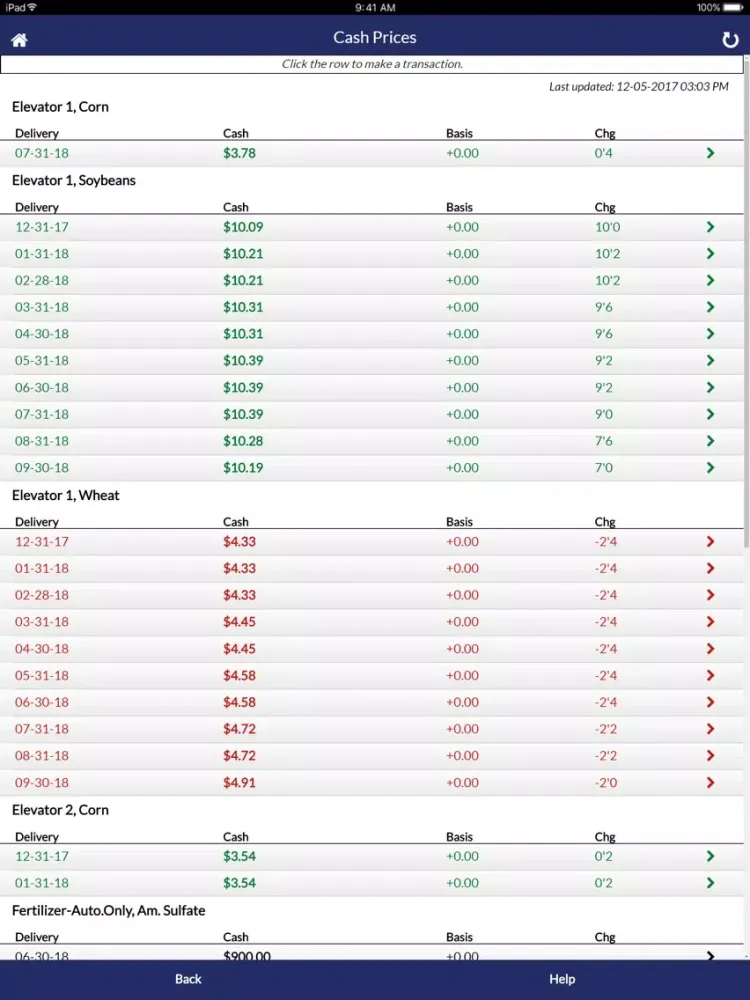Click the vertical scrollbar on right edge
Image resolution: width=750 pixels, height=1000 pixels.
pos(746,300)
